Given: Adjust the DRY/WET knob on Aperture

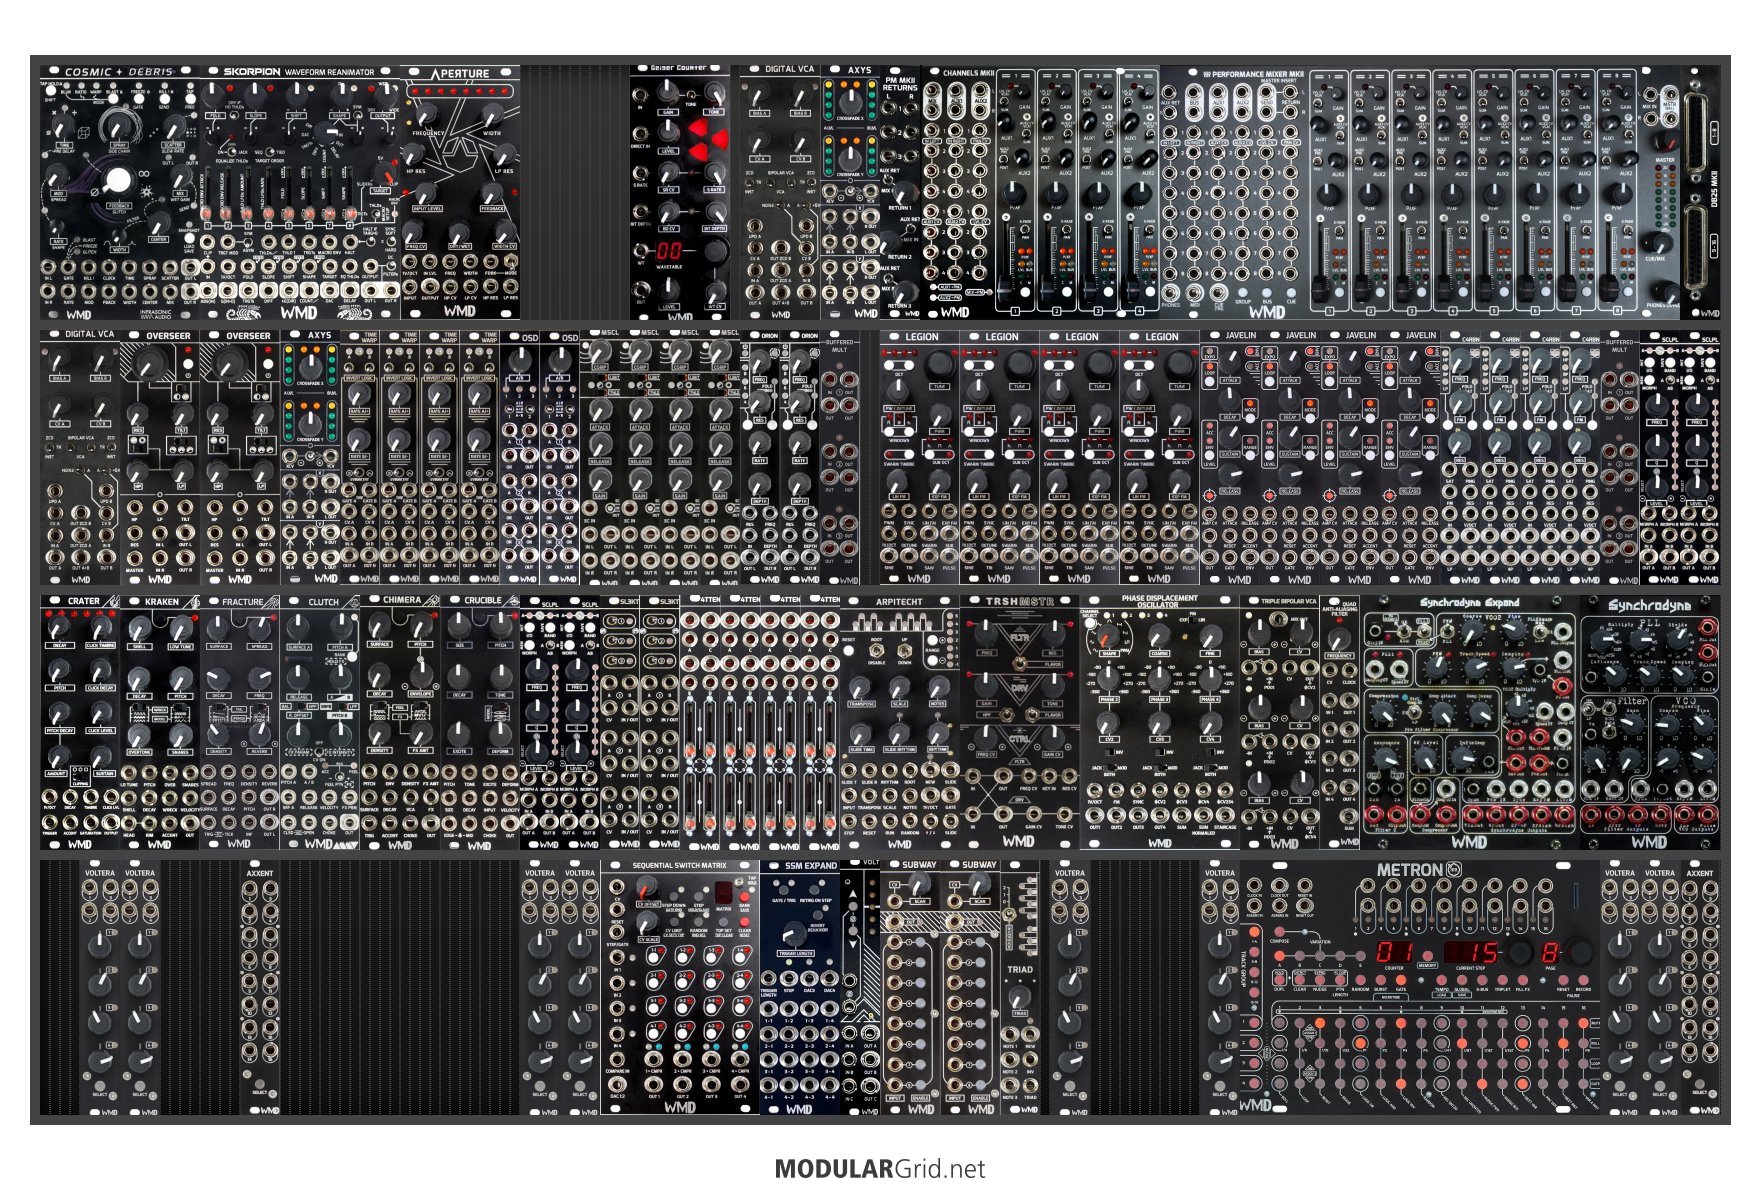Looking at the screenshot, I should (459, 232).
